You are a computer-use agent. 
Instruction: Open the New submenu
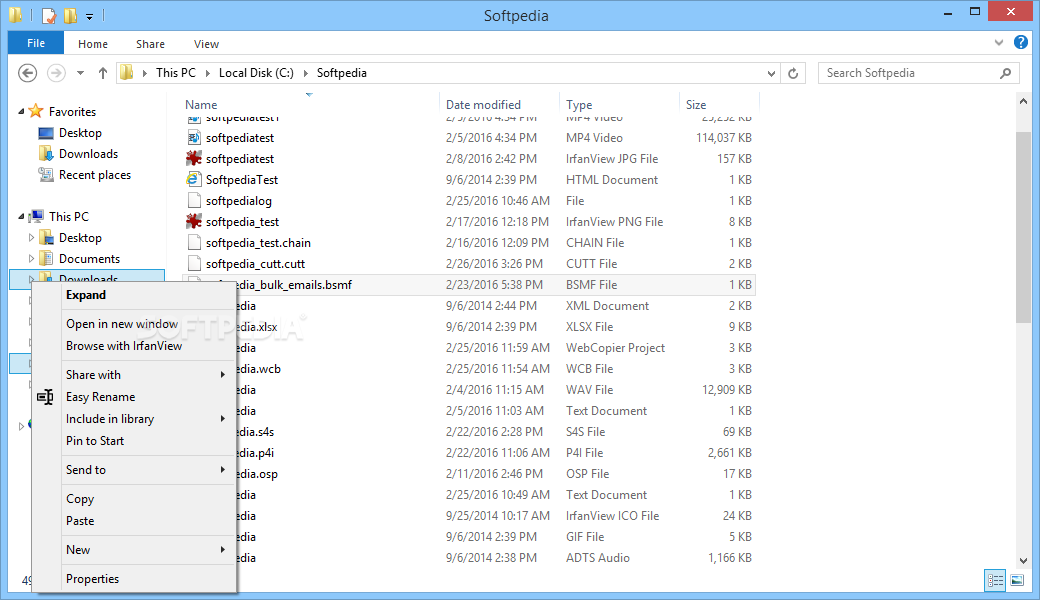135,550
